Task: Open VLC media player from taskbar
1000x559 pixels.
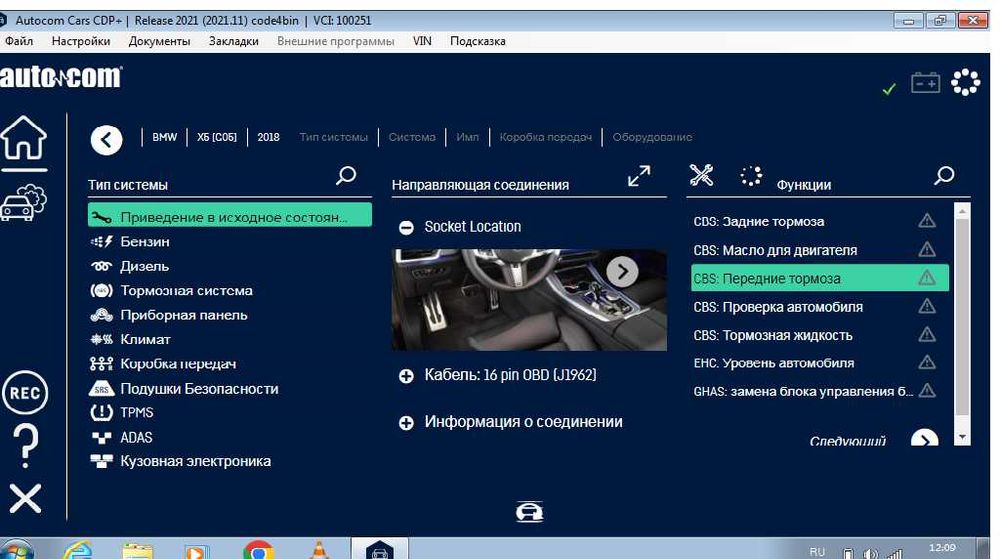Action: [320, 549]
